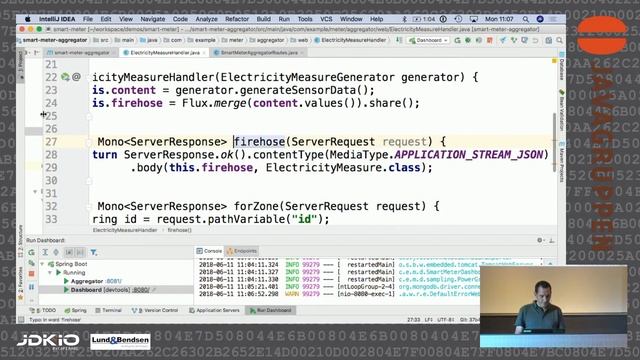Click the Rerun icon in Run Dashboard

[31, 253]
